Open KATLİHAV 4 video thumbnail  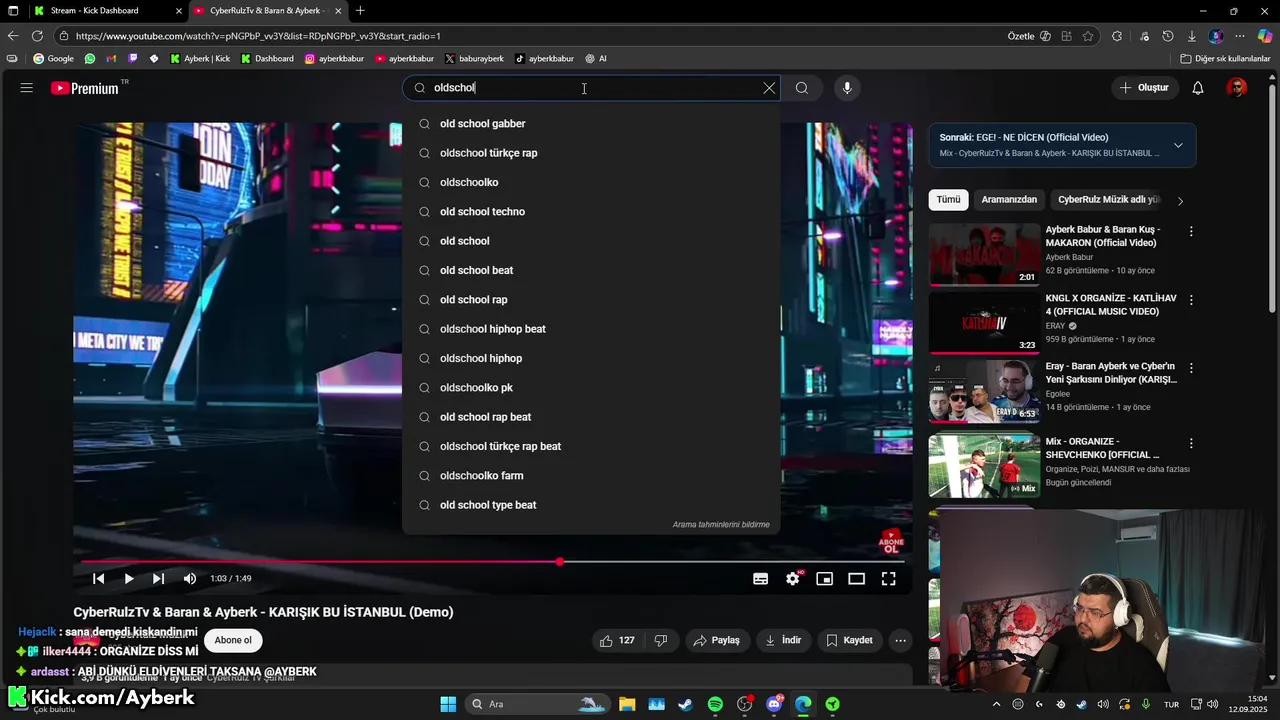coord(985,322)
